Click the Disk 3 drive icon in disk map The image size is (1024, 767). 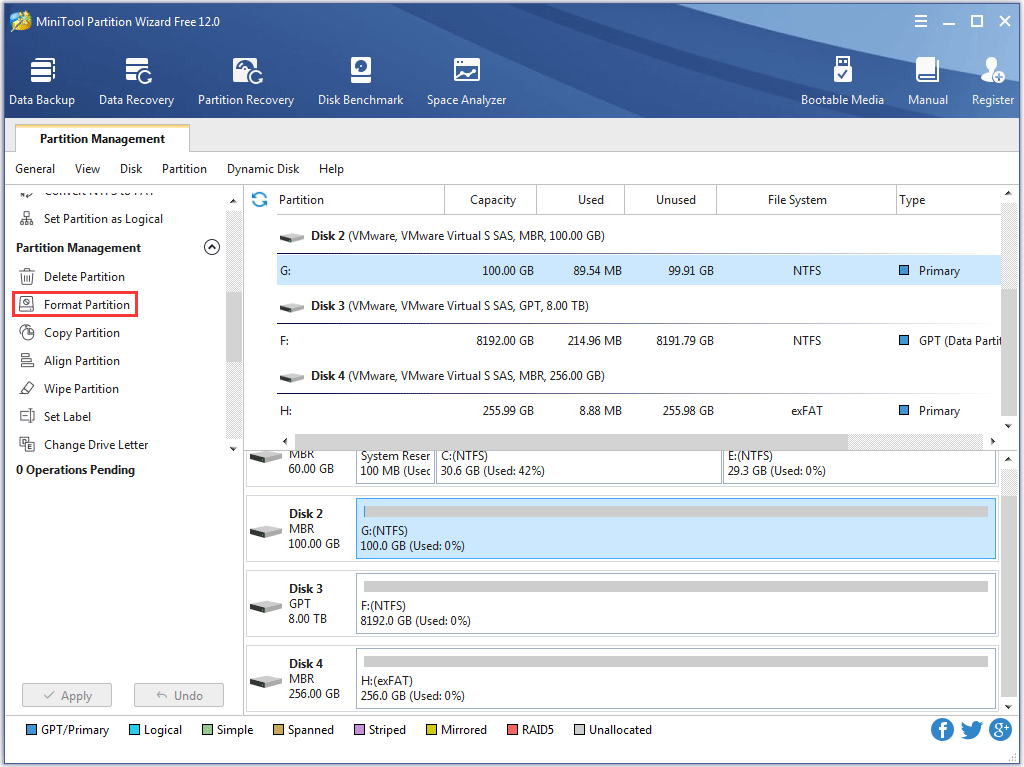pyautogui.click(x=266, y=606)
